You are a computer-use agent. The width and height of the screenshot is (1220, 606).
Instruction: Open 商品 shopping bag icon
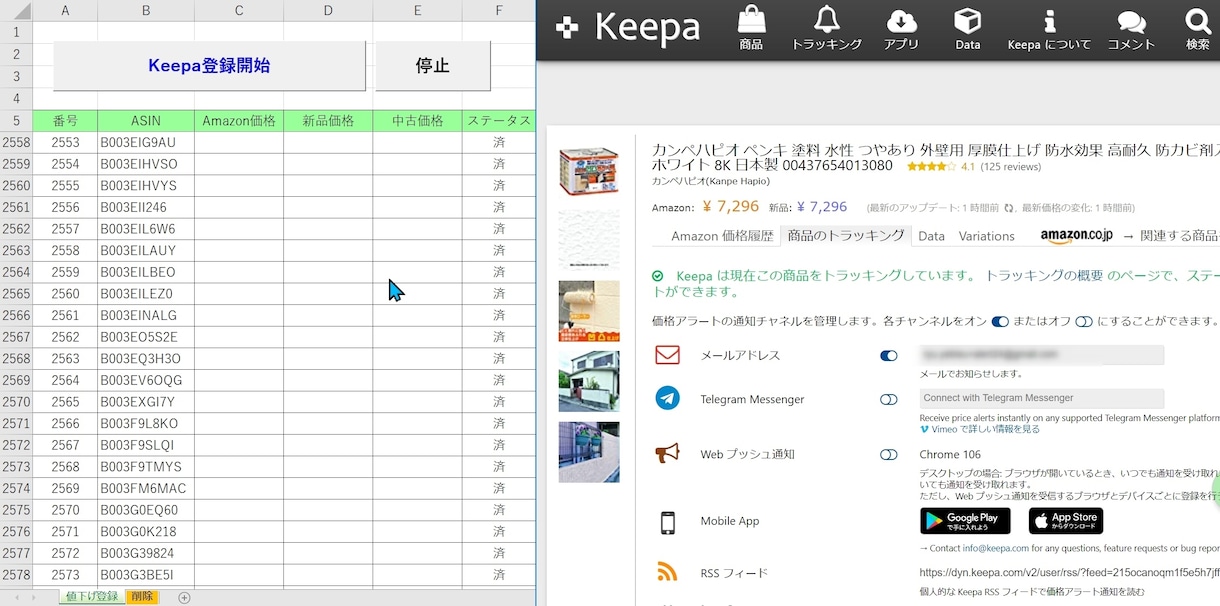point(751,20)
